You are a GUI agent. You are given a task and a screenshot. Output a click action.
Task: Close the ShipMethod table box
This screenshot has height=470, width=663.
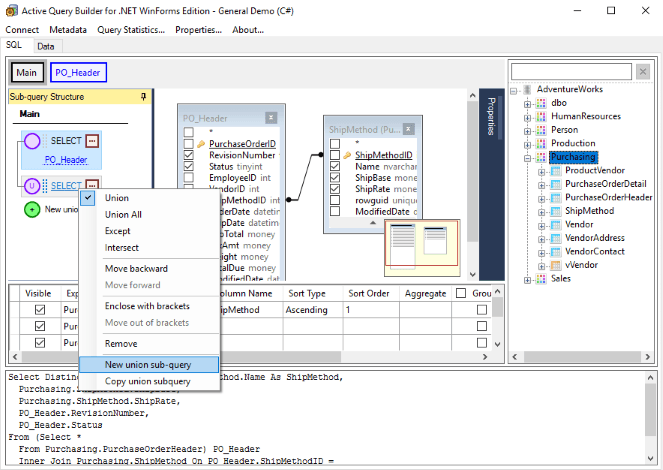[x=408, y=129]
